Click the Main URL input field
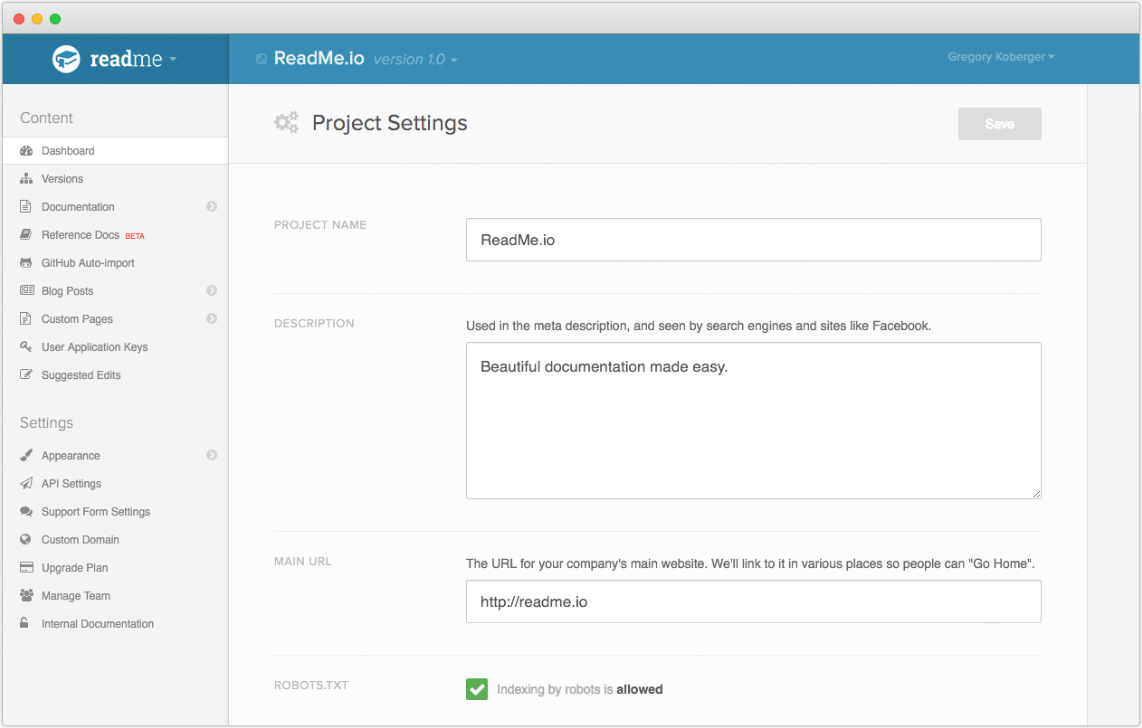 [x=753, y=602]
